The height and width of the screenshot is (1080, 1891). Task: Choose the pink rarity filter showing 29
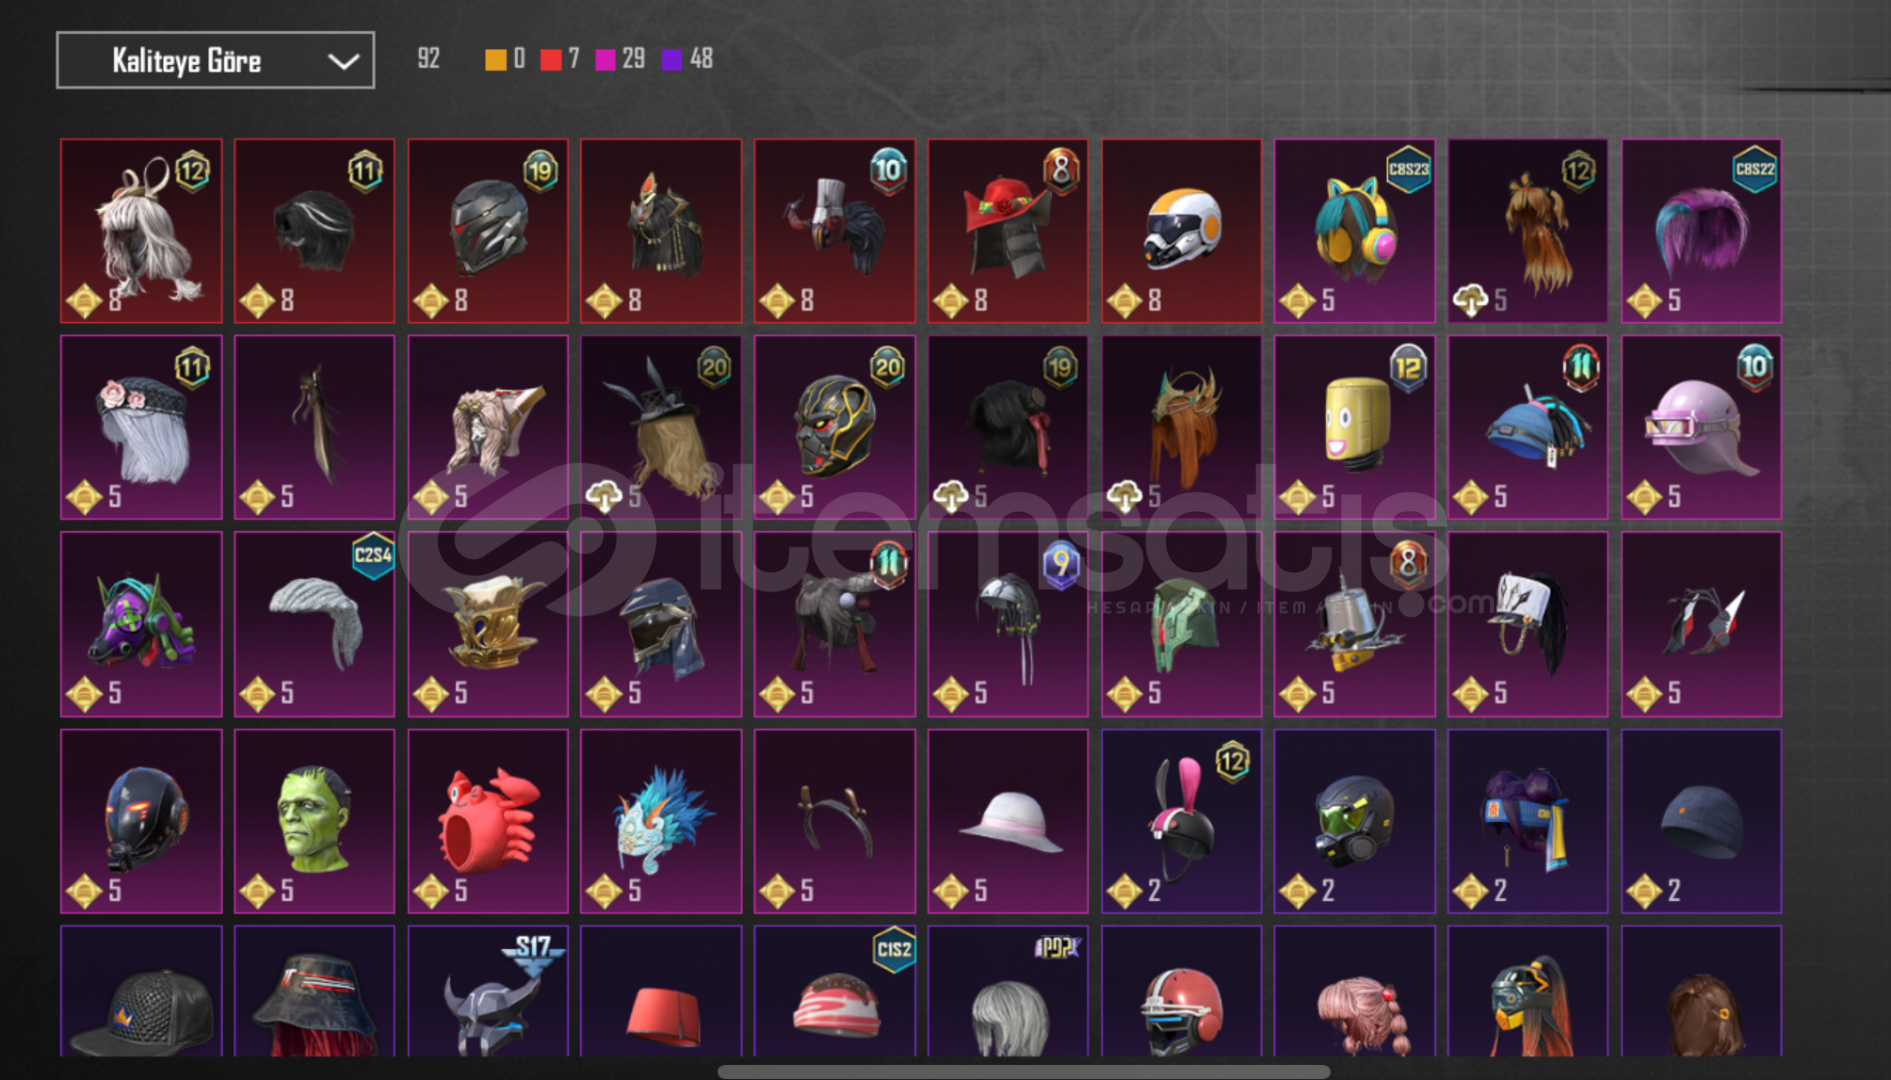[605, 60]
